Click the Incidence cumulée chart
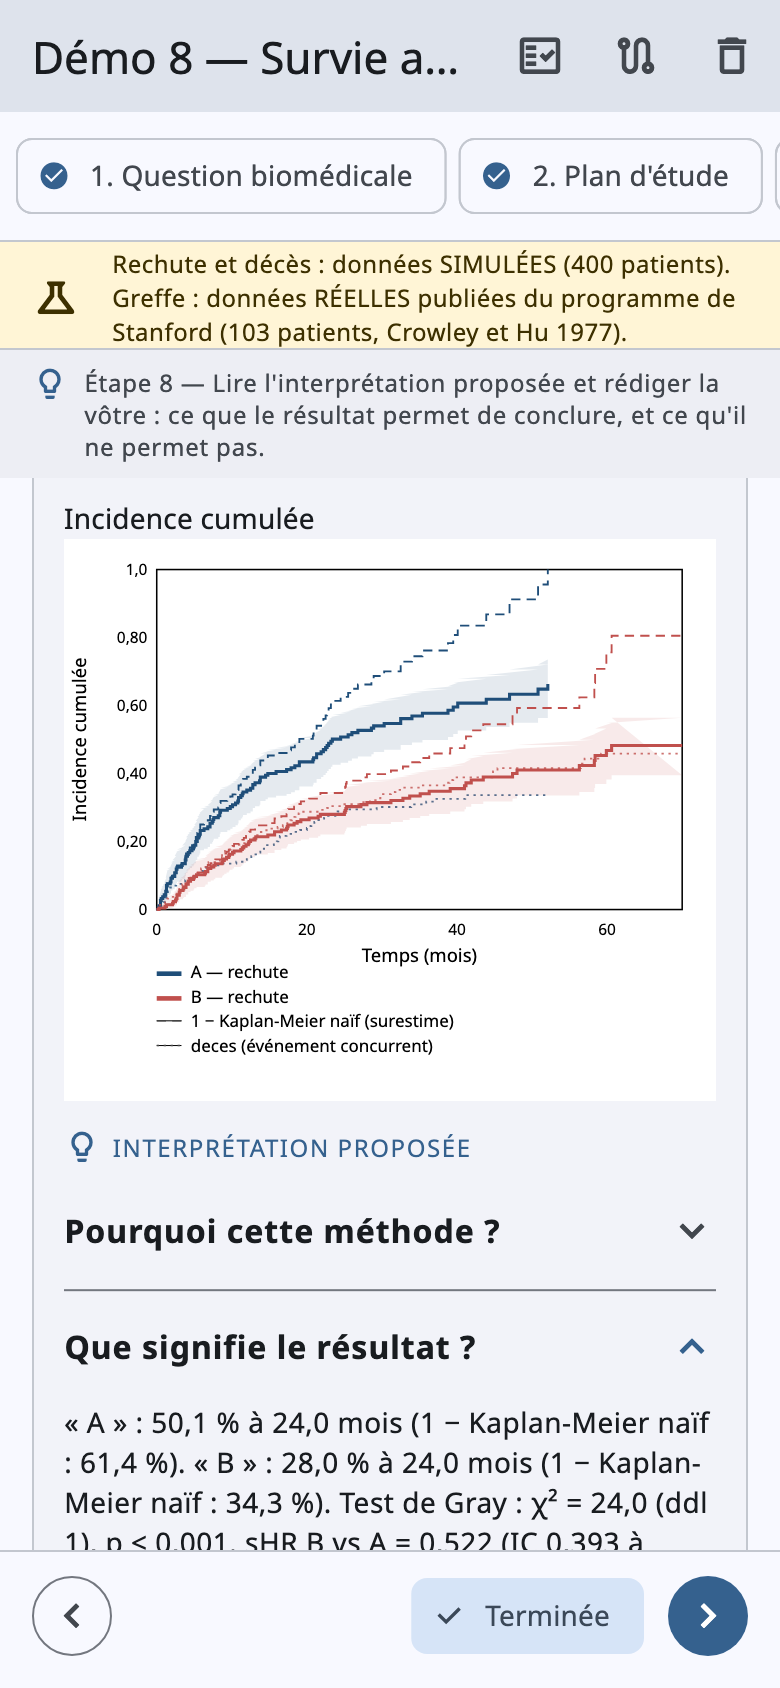The height and width of the screenshot is (1688, 780). point(390,819)
